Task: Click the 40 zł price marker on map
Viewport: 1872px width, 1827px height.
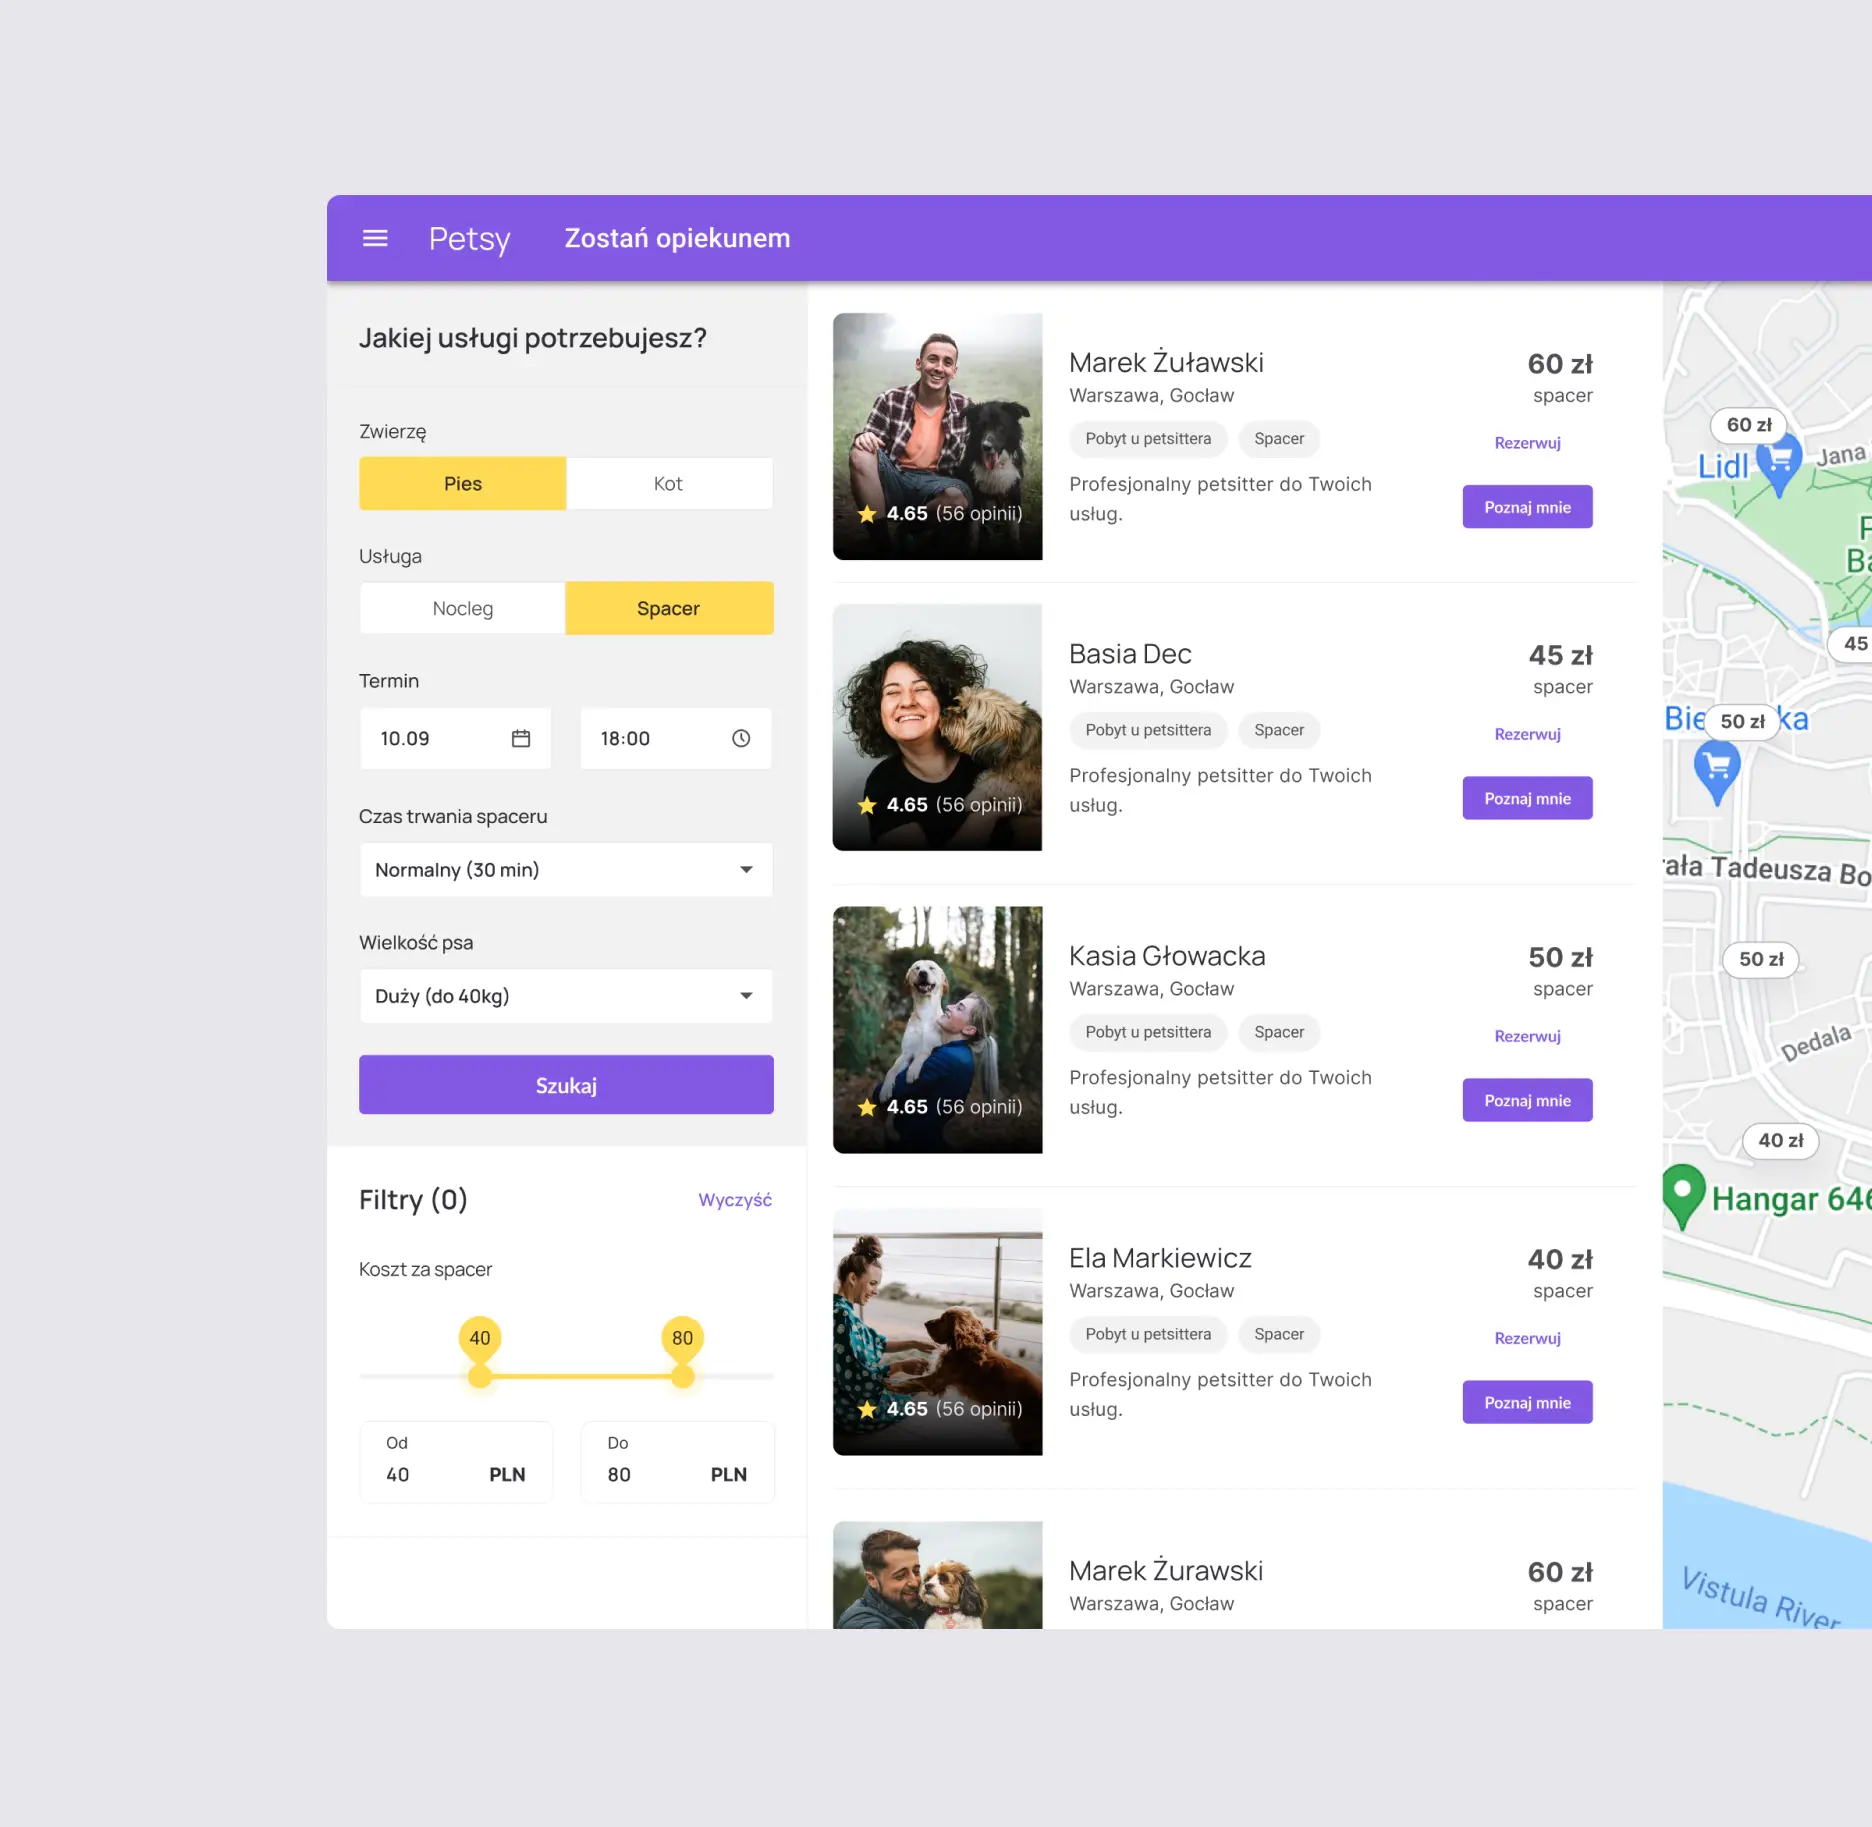Action: [1780, 1140]
